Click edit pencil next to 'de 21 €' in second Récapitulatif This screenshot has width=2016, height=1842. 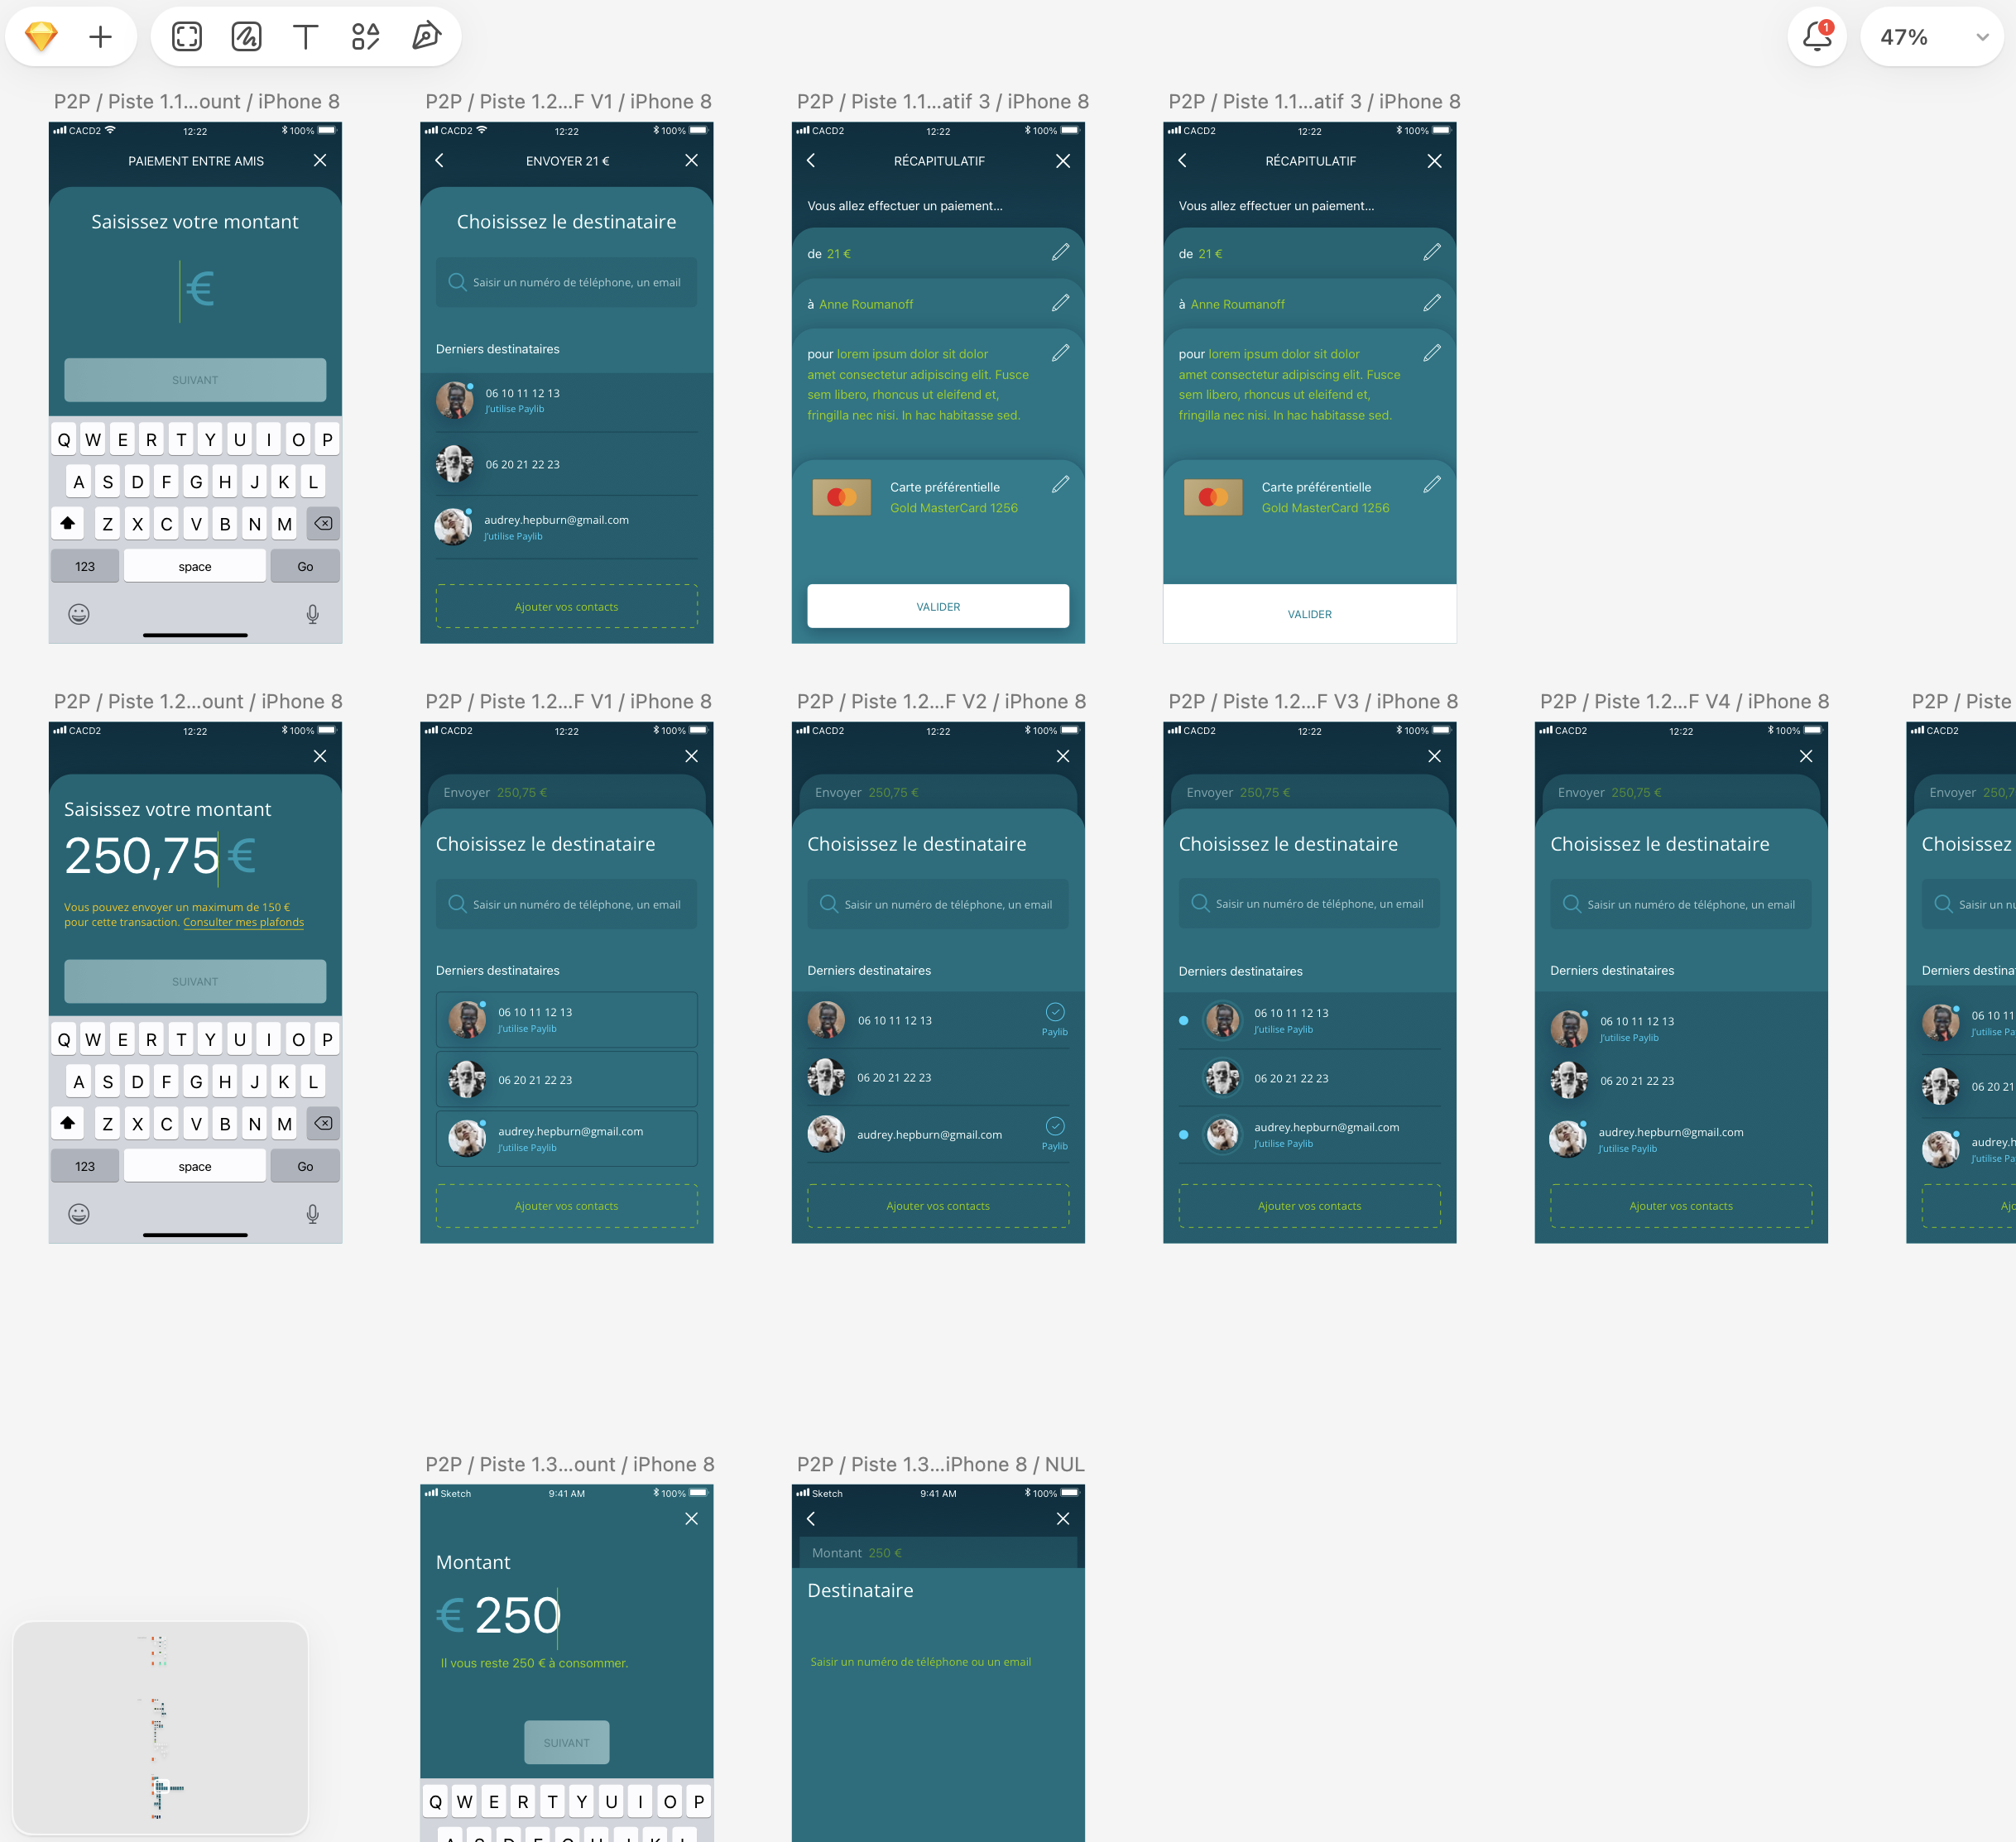click(x=1432, y=253)
